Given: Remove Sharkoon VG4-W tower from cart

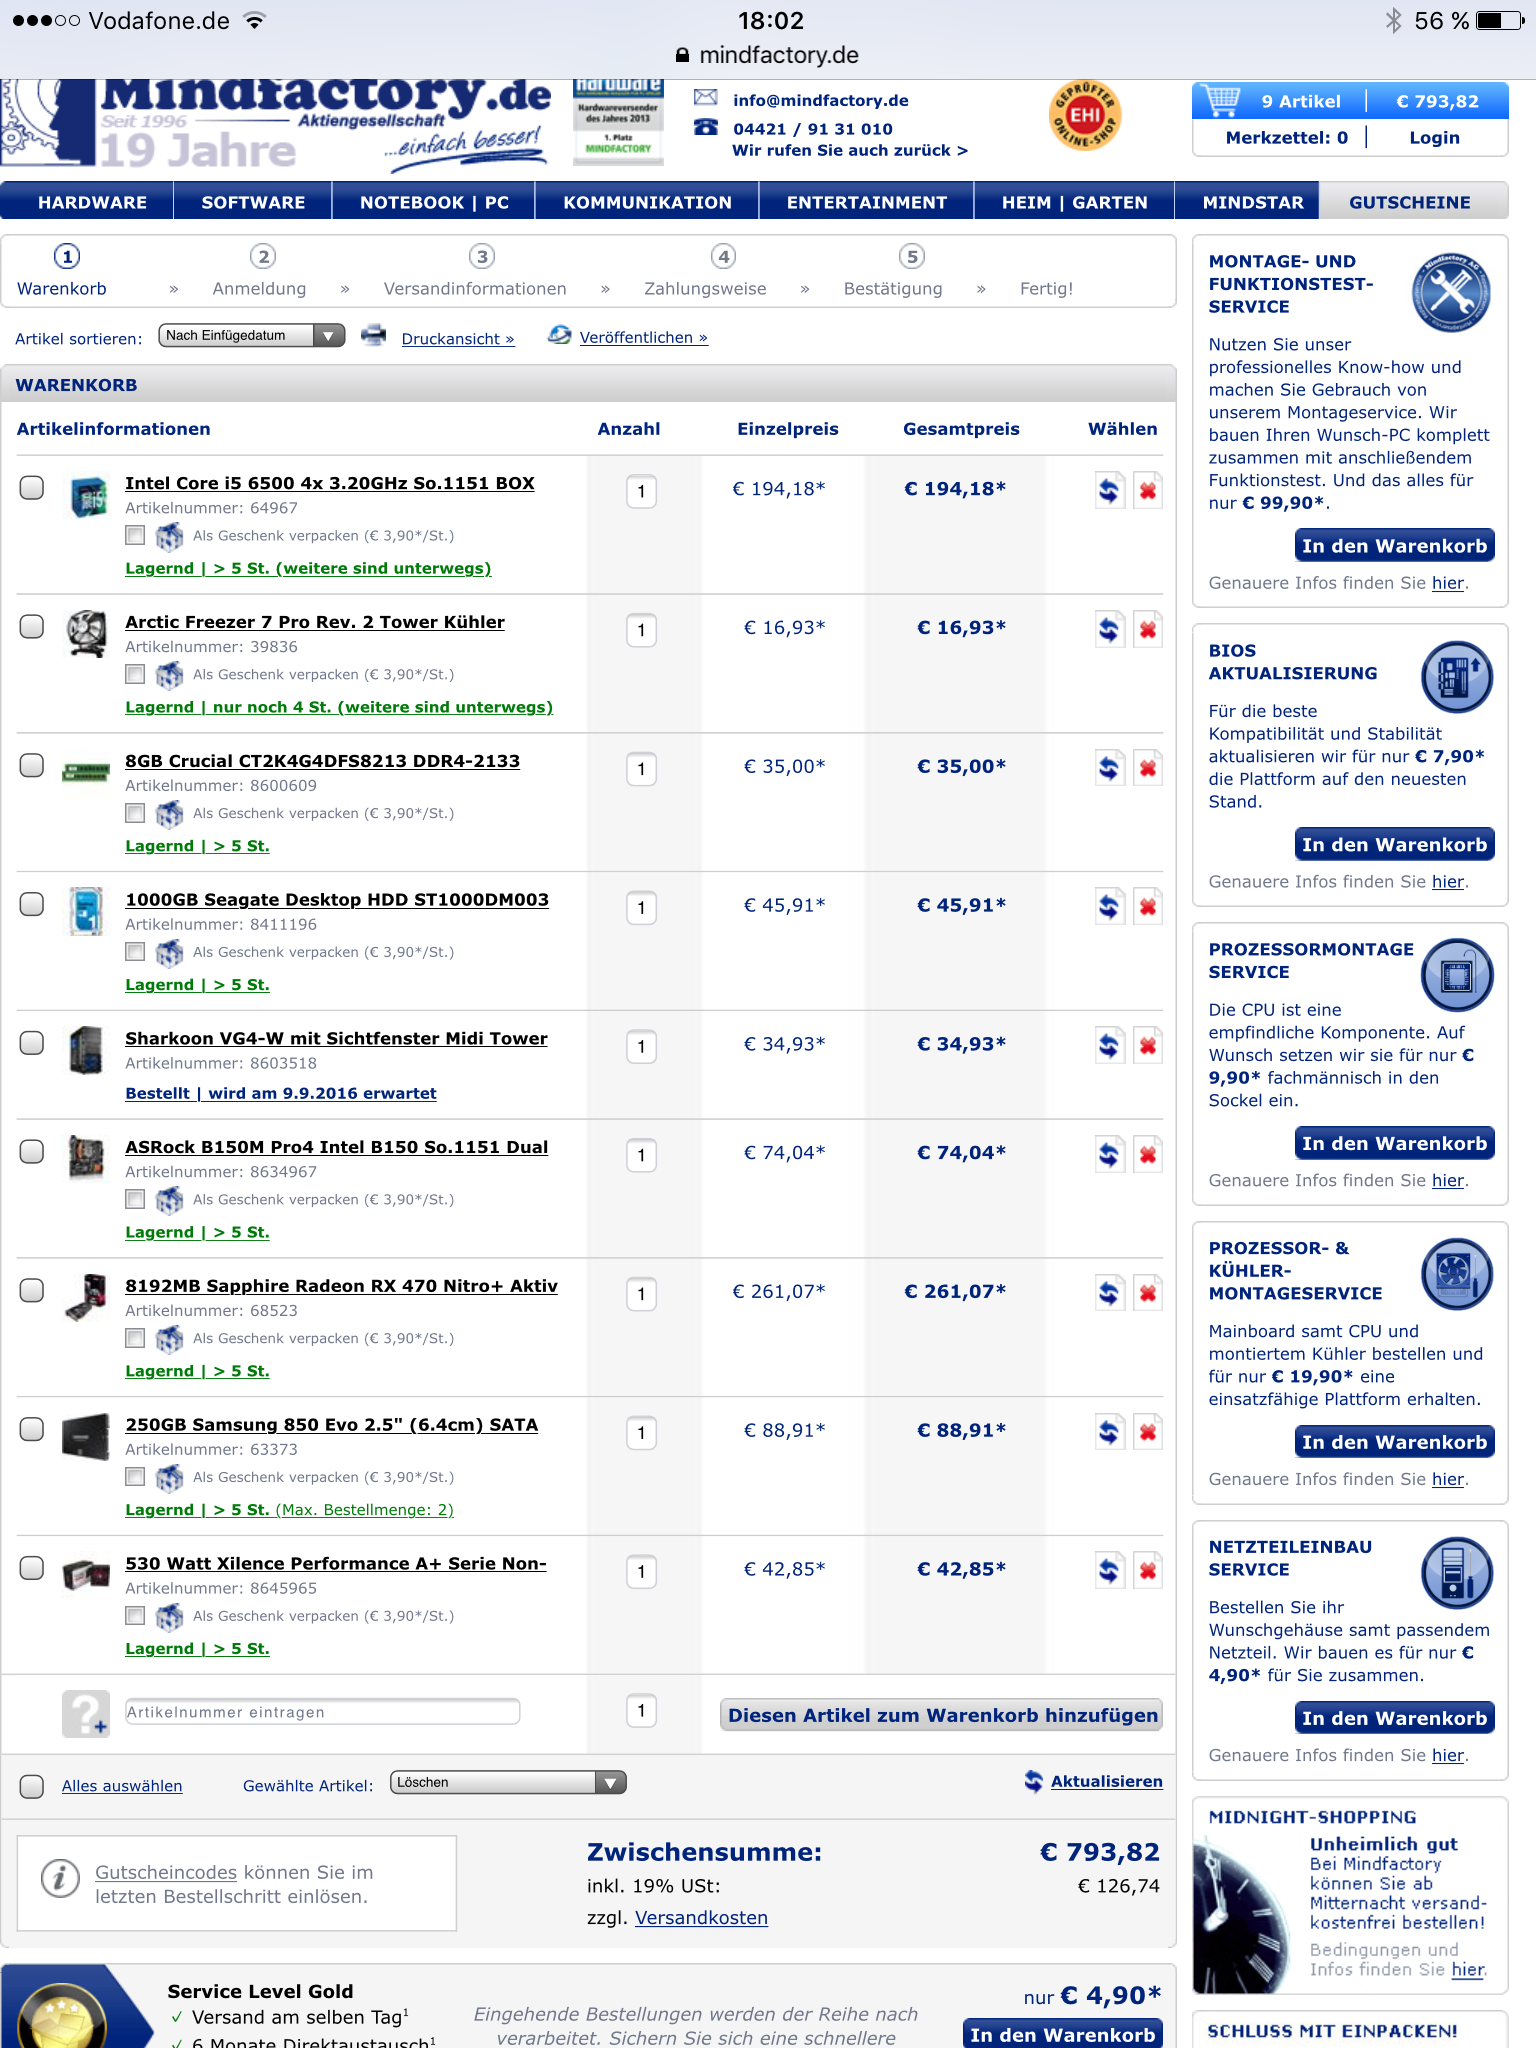Looking at the screenshot, I should [x=1147, y=1047].
